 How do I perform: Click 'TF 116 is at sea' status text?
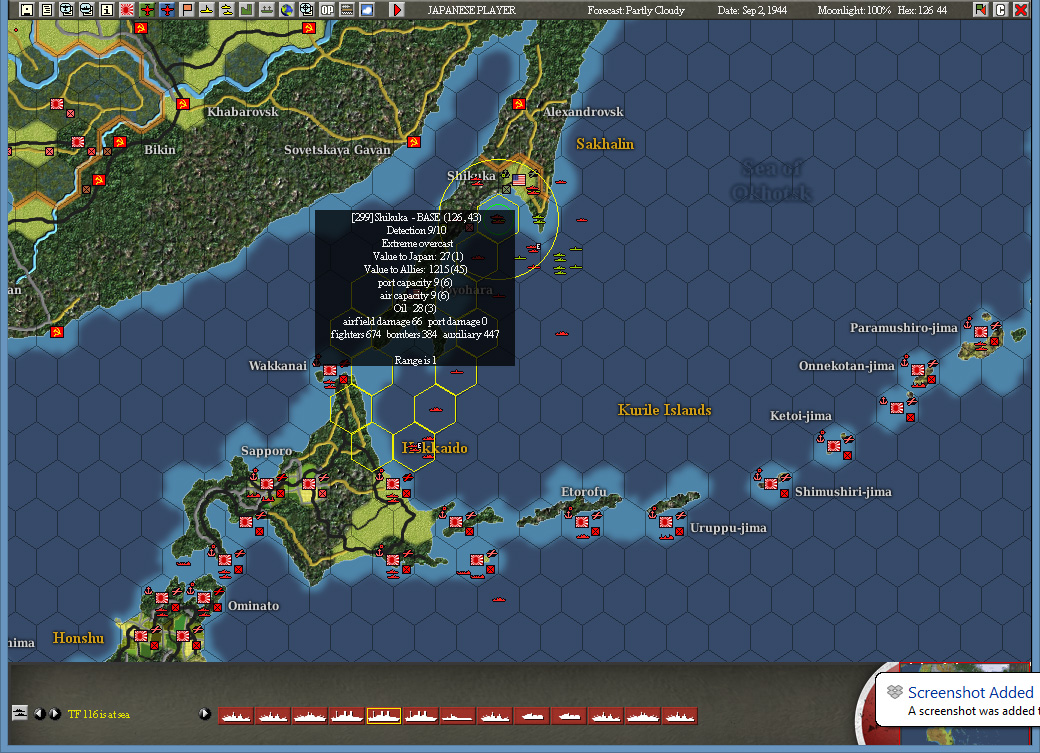point(99,715)
